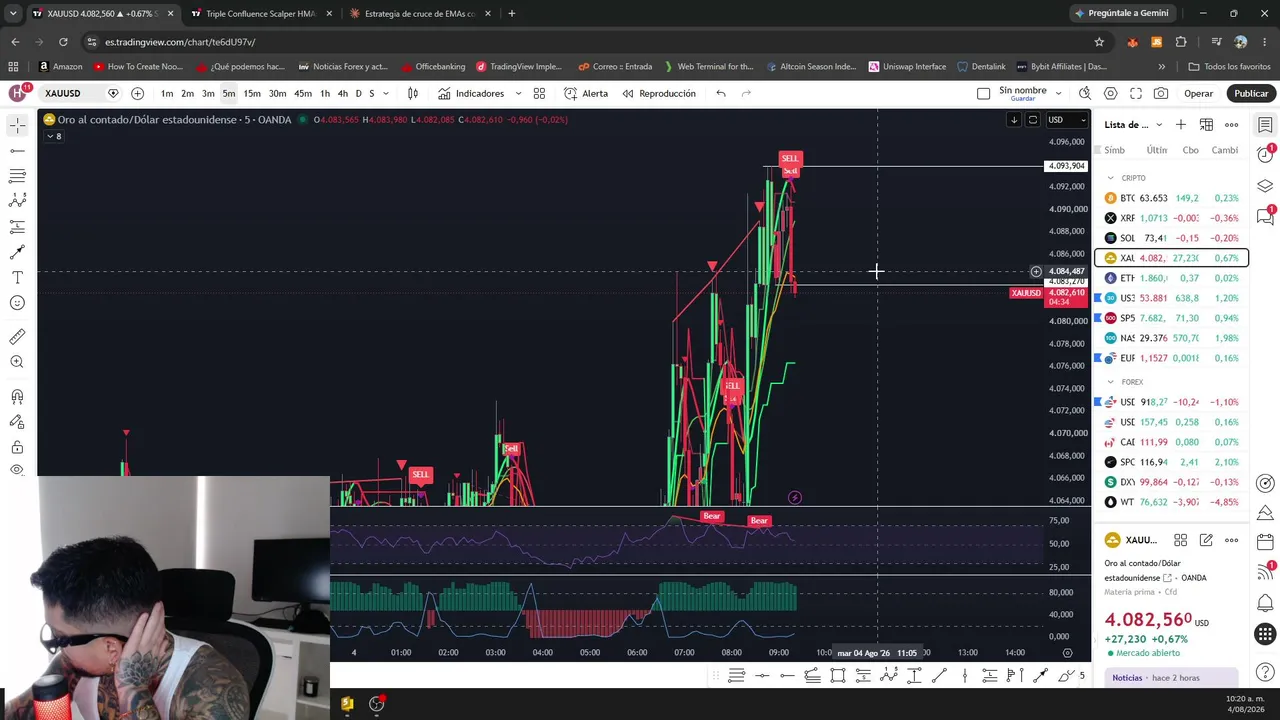Open watchlist advanced view table icon
The height and width of the screenshot is (720, 1280).
pyautogui.click(x=1206, y=125)
